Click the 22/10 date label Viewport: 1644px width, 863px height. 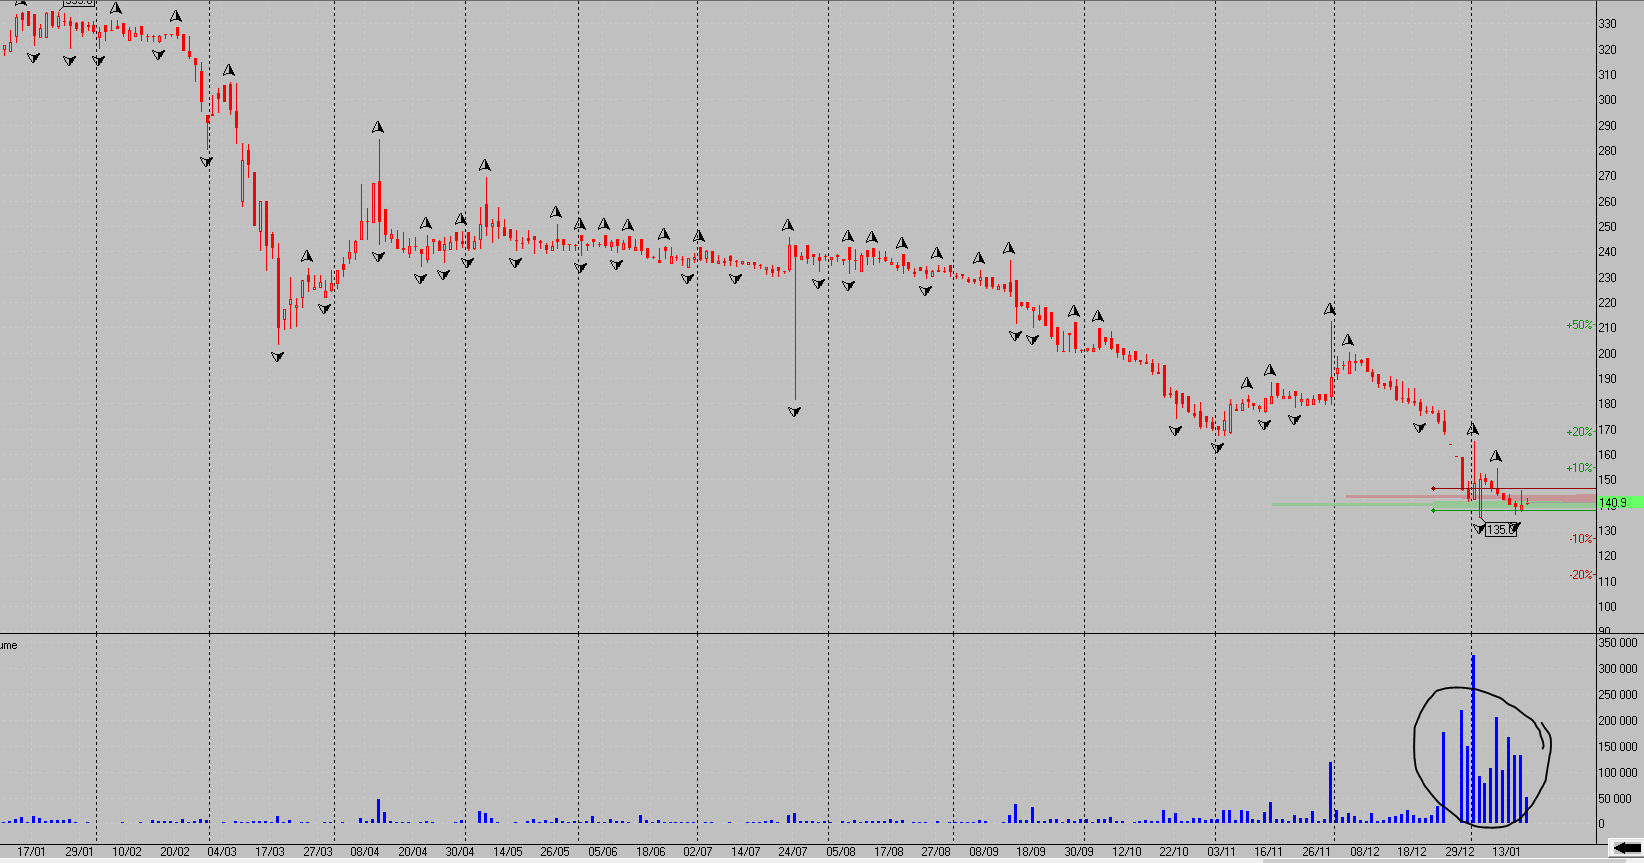(x=1174, y=852)
